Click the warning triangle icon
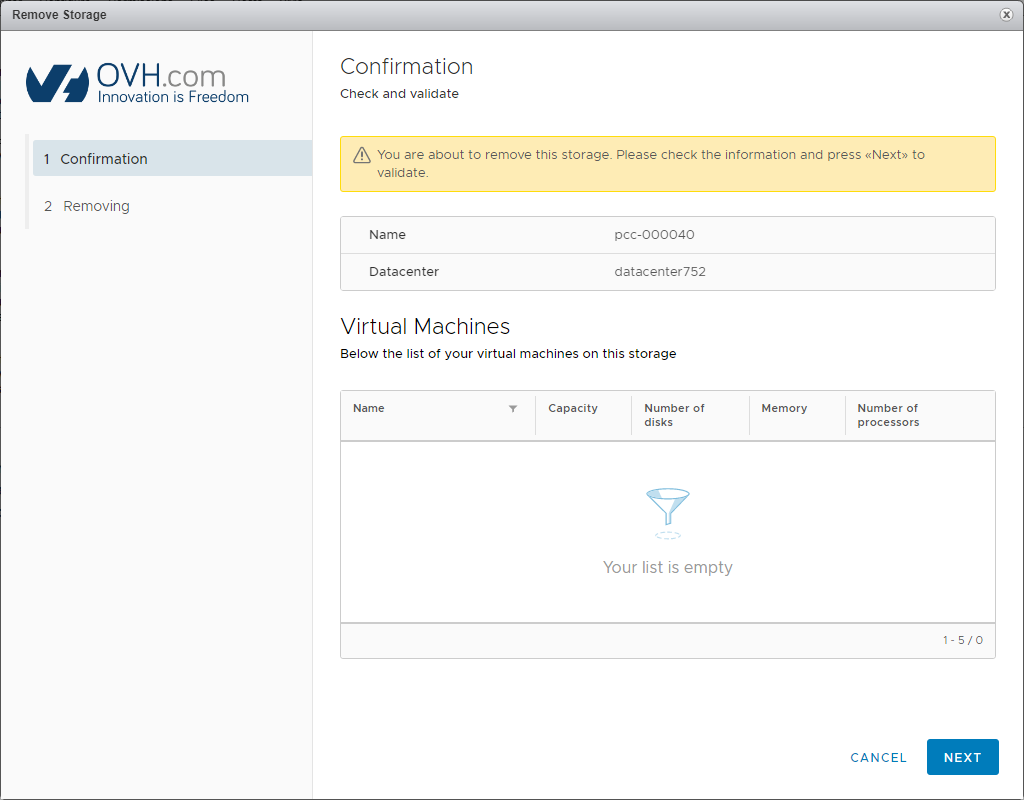This screenshot has width=1024, height=800. (x=362, y=156)
